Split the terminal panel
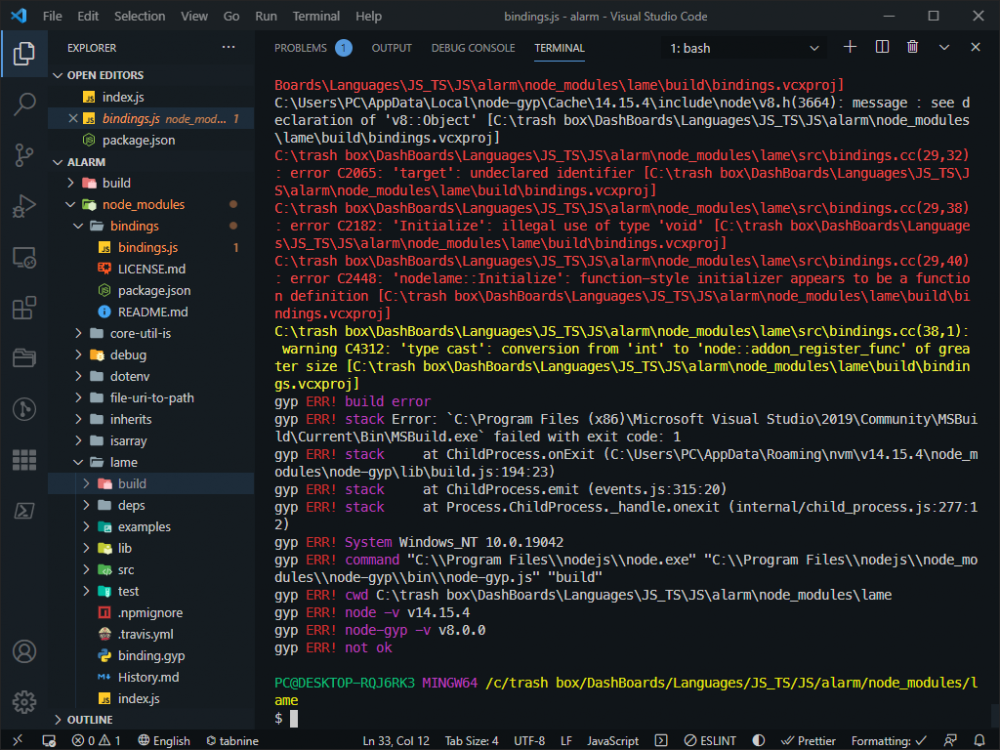 point(882,47)
